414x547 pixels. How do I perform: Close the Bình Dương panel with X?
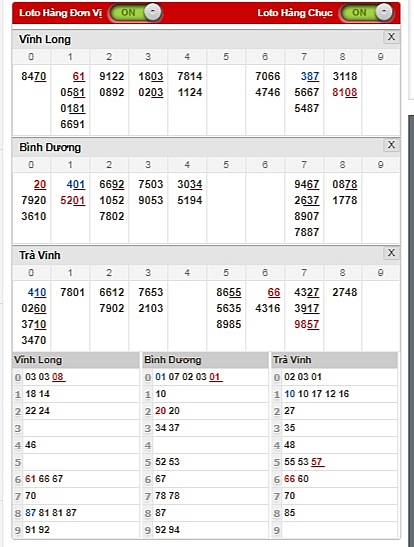[x=391, y=145]
